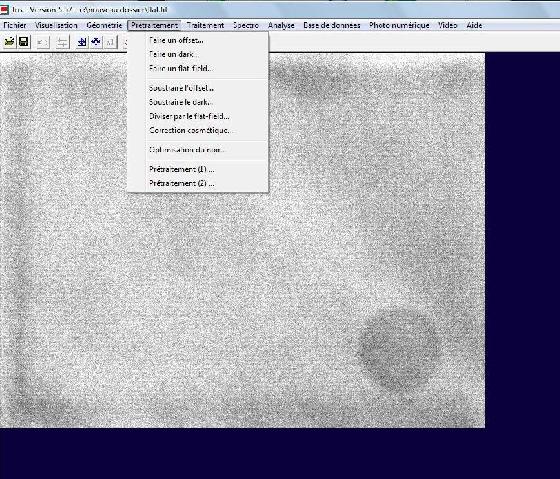Open the Traitement menu
This screenshot has width=560, height=479.
205,25
